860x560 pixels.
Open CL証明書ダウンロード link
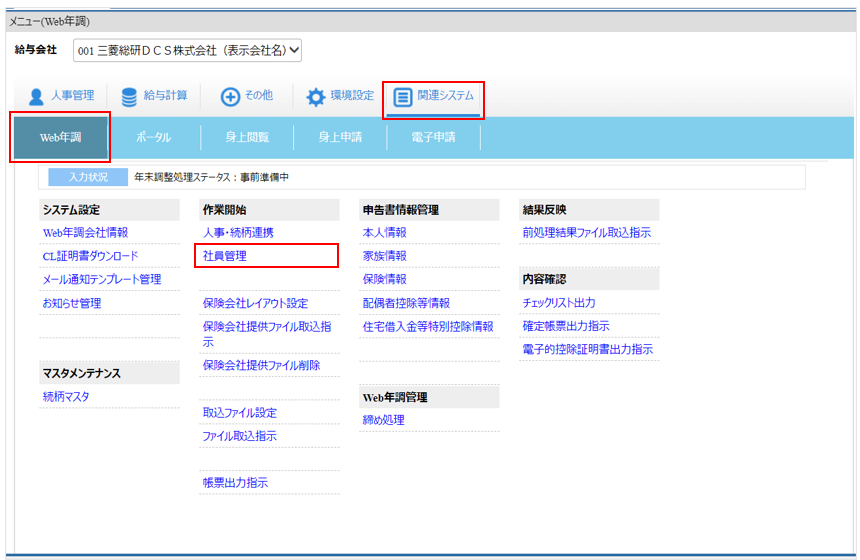90,256
